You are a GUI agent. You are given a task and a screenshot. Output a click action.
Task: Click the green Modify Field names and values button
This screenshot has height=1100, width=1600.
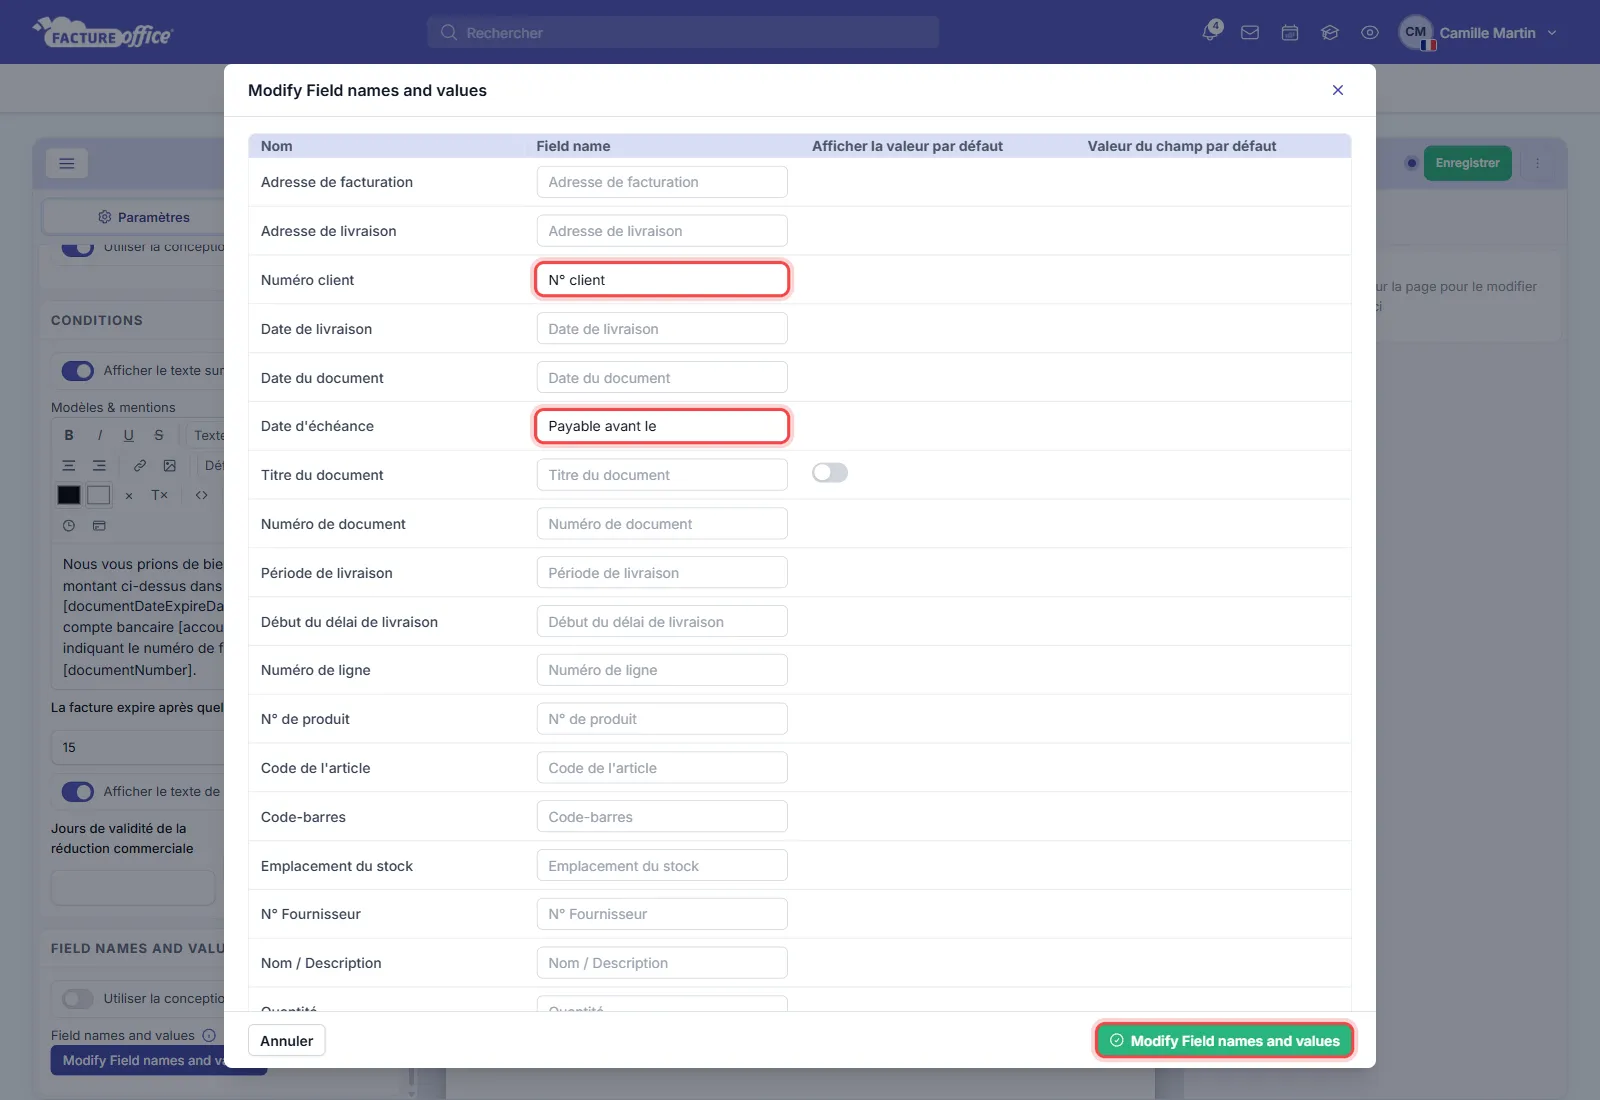point(1225,1041)
